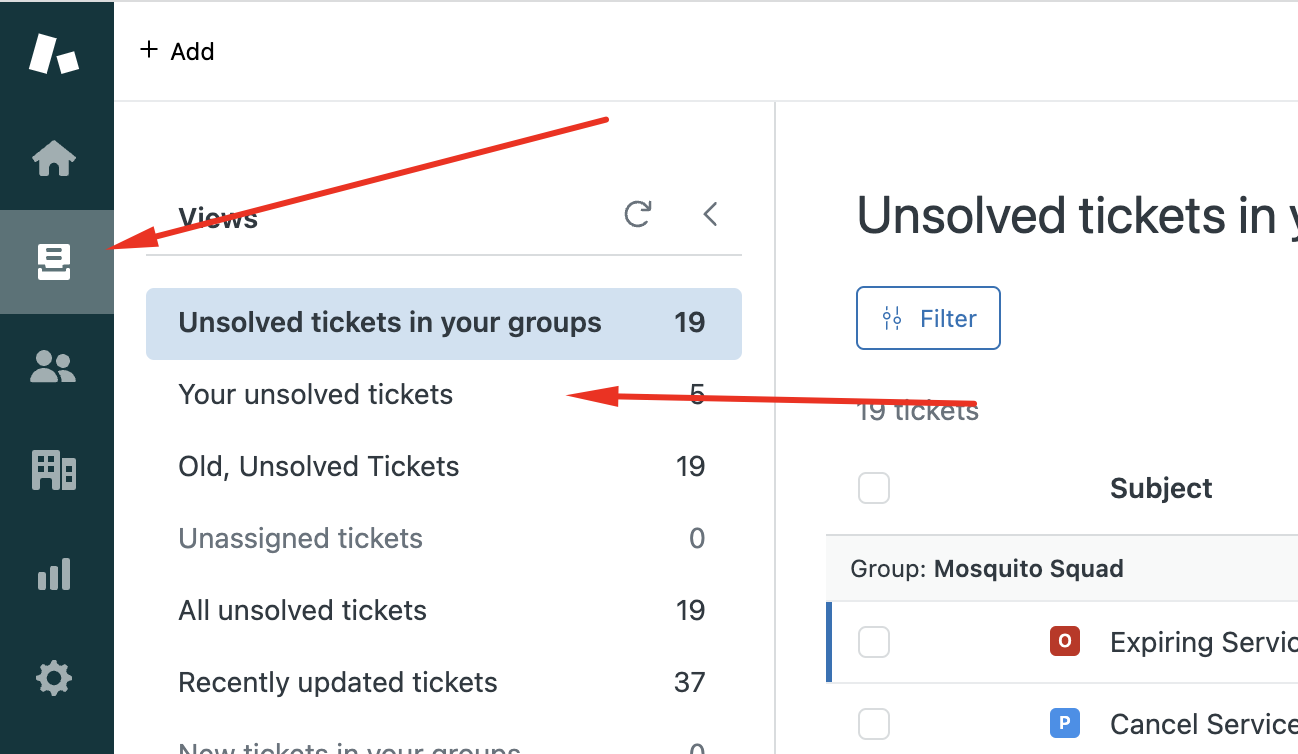Viewport: 1298px width, 754px height.
Task: Select Old, Unsolved Tickets view
Action: (319, 467)
